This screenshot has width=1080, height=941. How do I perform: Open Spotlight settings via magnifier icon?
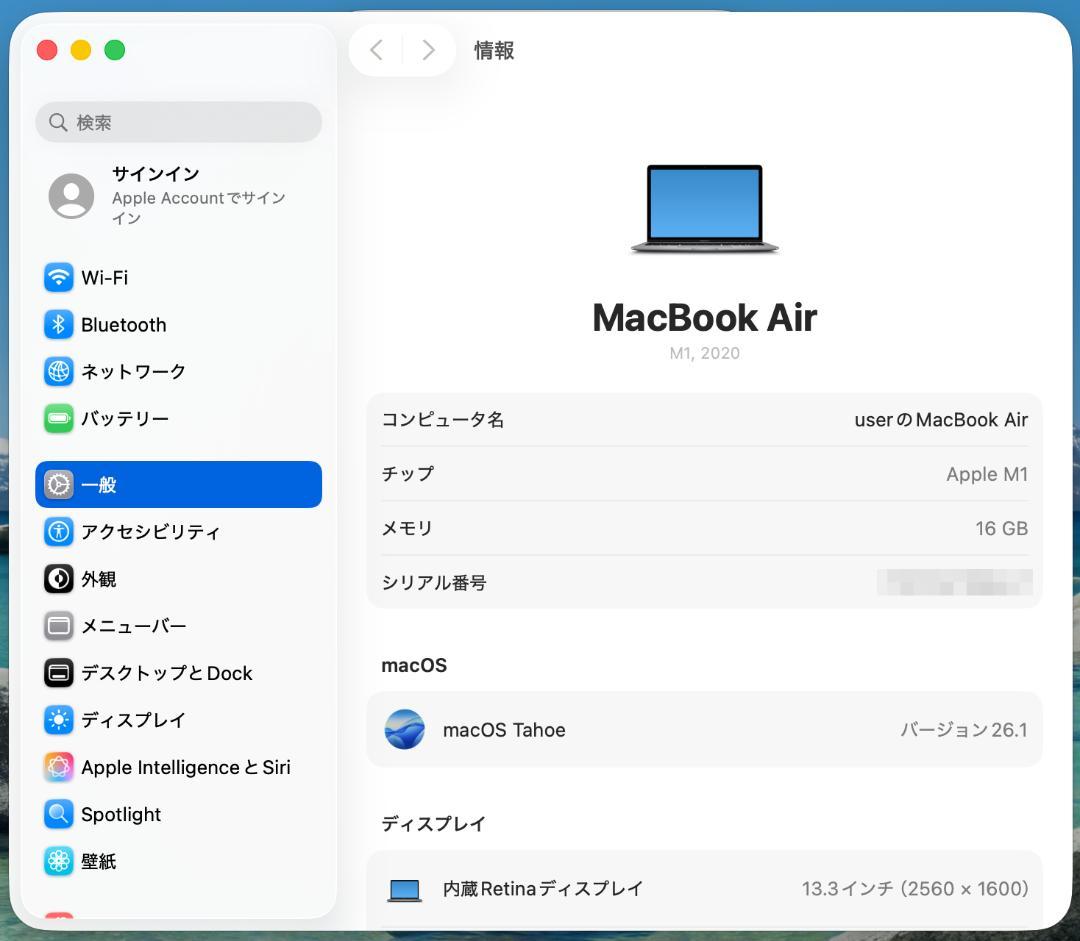pos(58,814)
